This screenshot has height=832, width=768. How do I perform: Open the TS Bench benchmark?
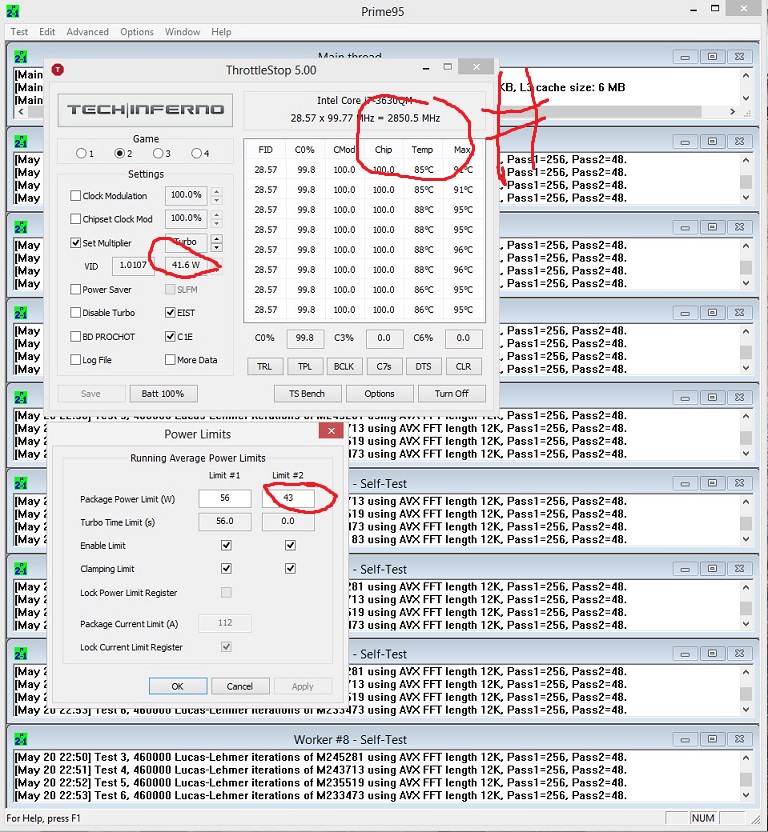pyautogui.click(x=307, y=394)
